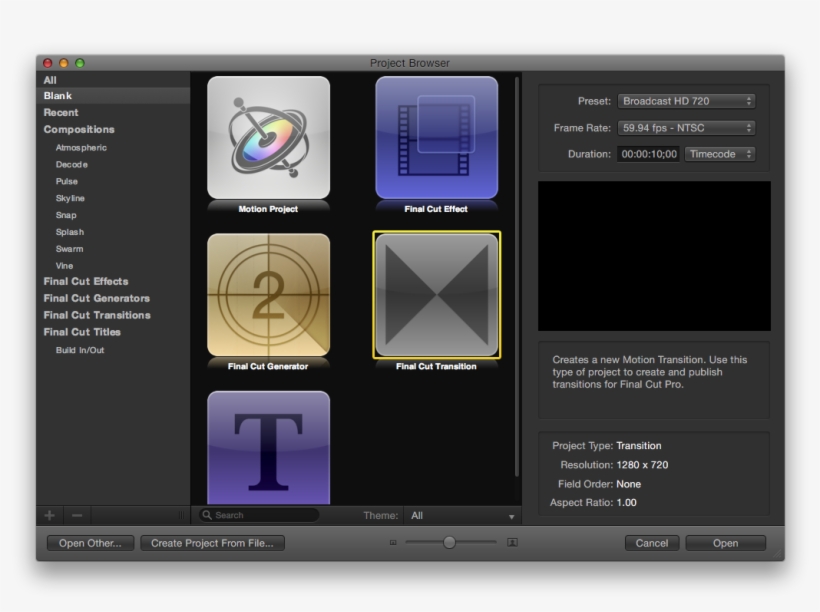Select the Final Cut Effect icon
Image resolution: width=820 pixels, height=612 pixels.
point(436,138)
